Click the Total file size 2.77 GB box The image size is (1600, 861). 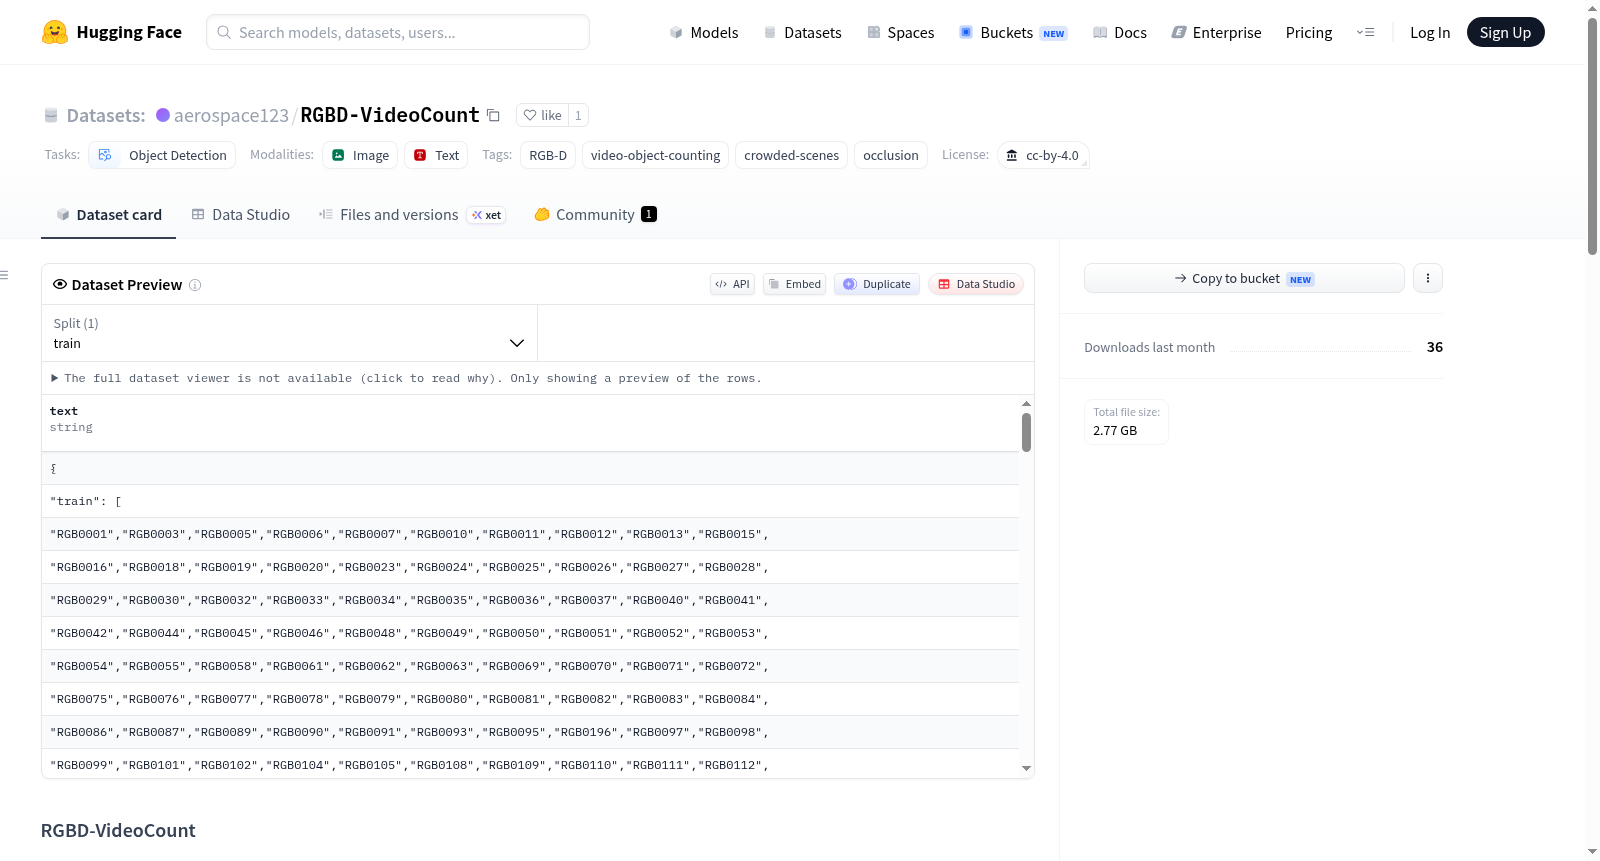[1127, 422]
